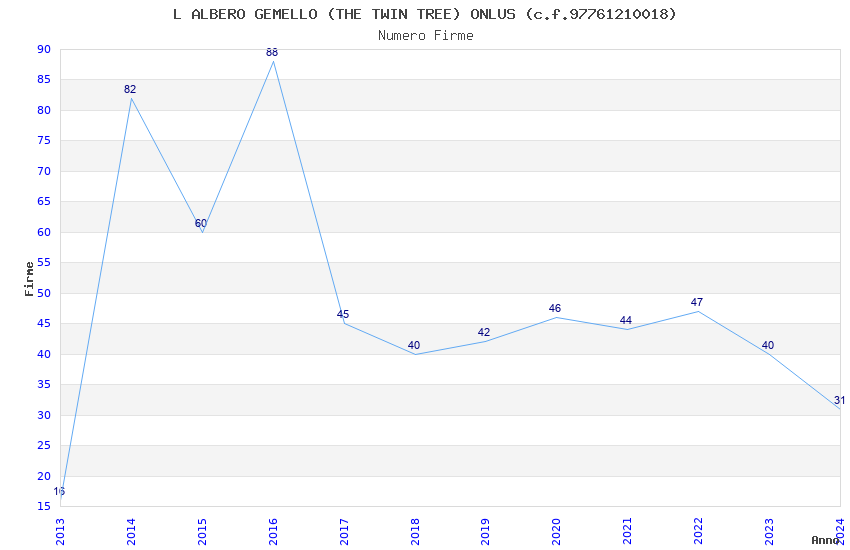Click y-axis tick value 15
The height and width of the screenshot is (550, 850).
tap(44, 507)
